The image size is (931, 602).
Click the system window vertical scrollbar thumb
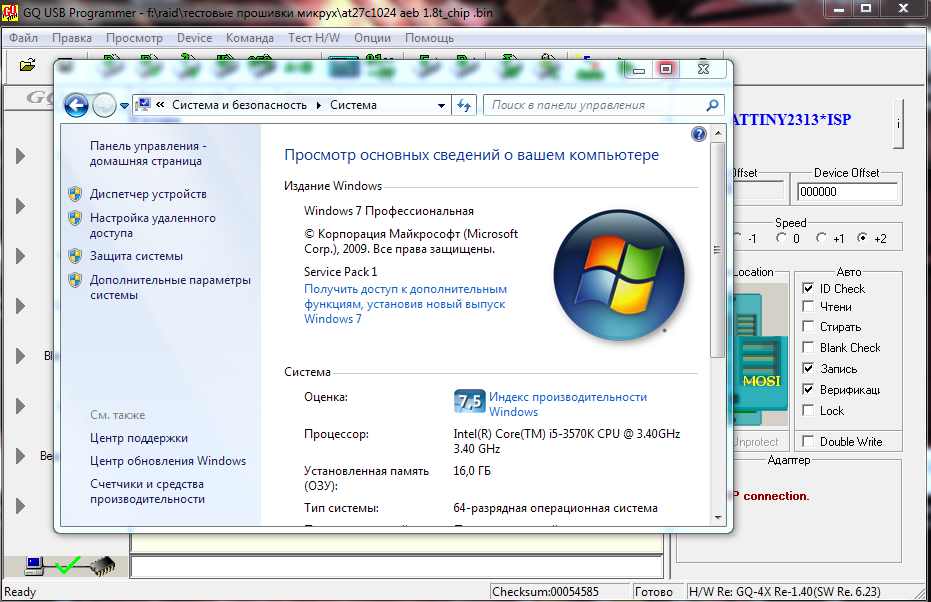click(x=717, y=250)
